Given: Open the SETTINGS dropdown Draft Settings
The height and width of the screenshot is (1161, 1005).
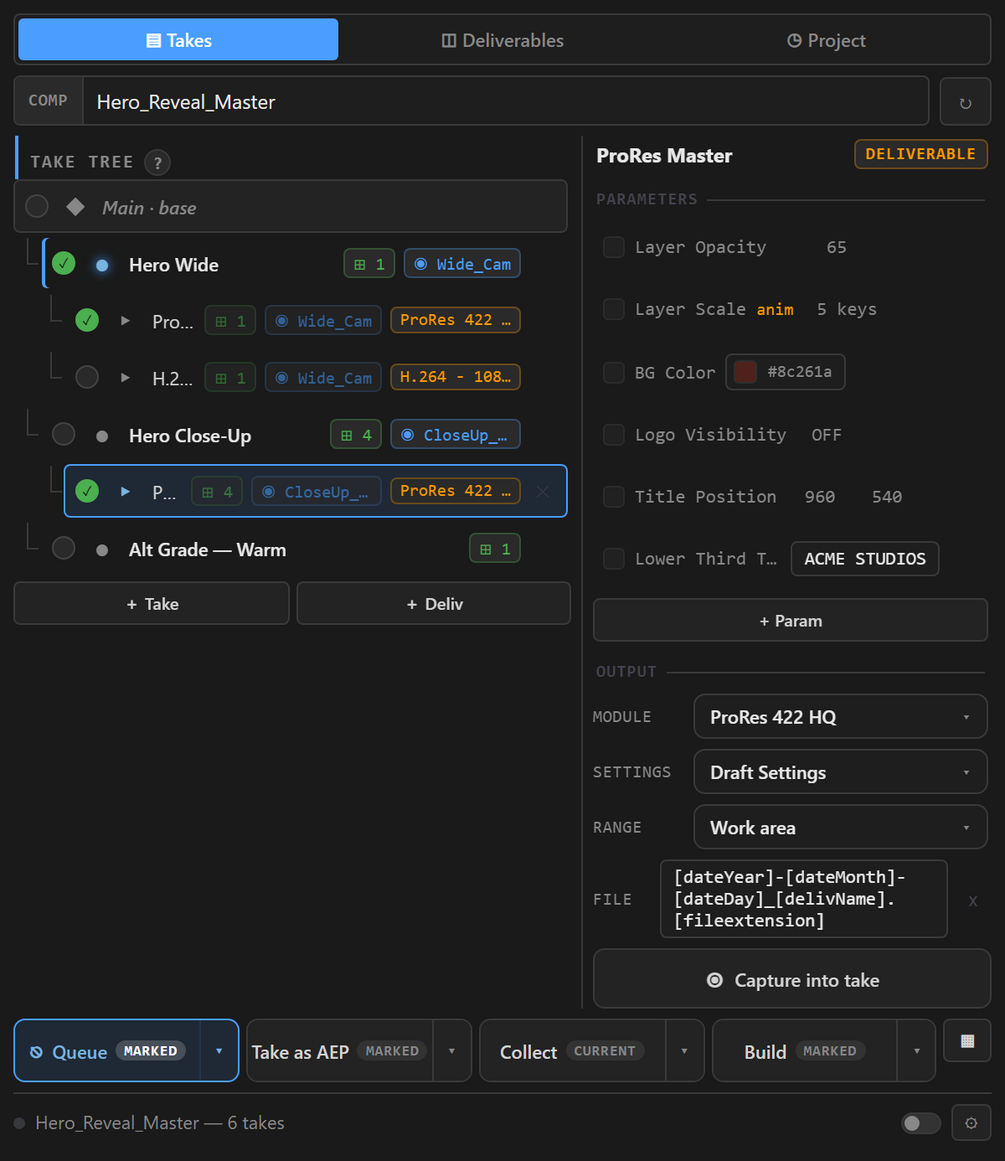Looking at the screenshot, I should tap(841, 772).
